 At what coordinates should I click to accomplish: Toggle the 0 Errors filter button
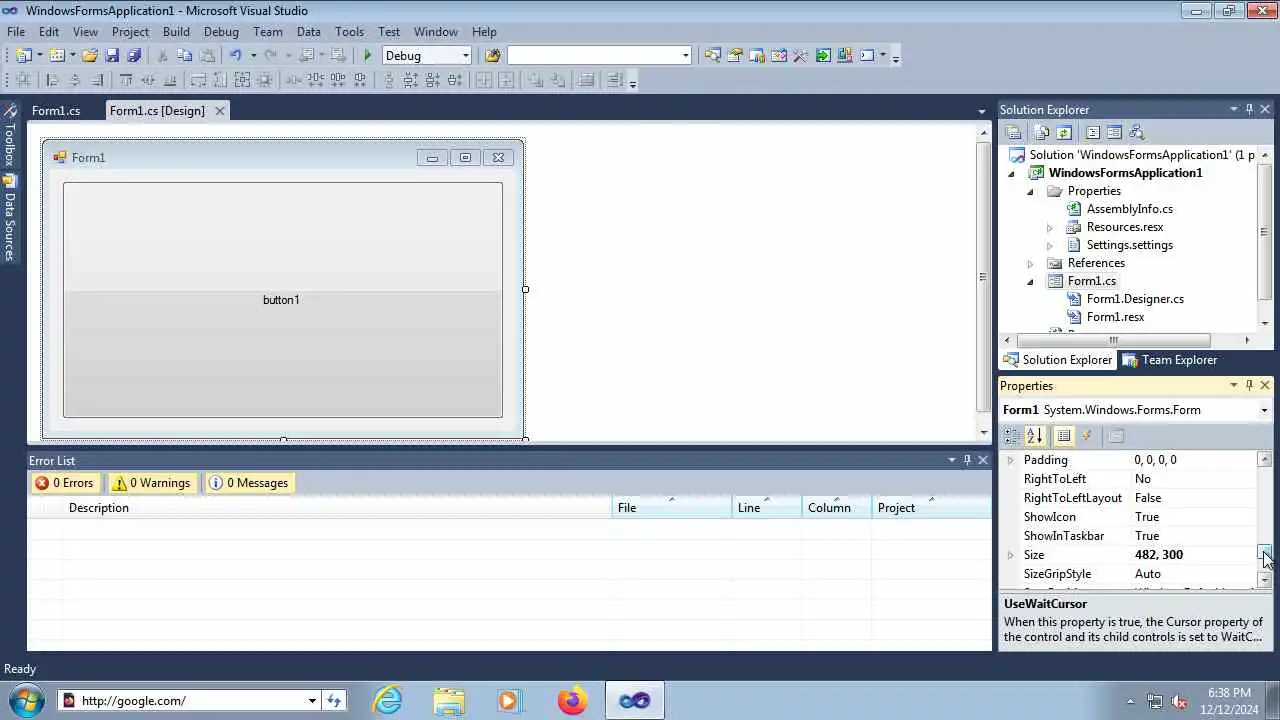[x=65, y=483]
